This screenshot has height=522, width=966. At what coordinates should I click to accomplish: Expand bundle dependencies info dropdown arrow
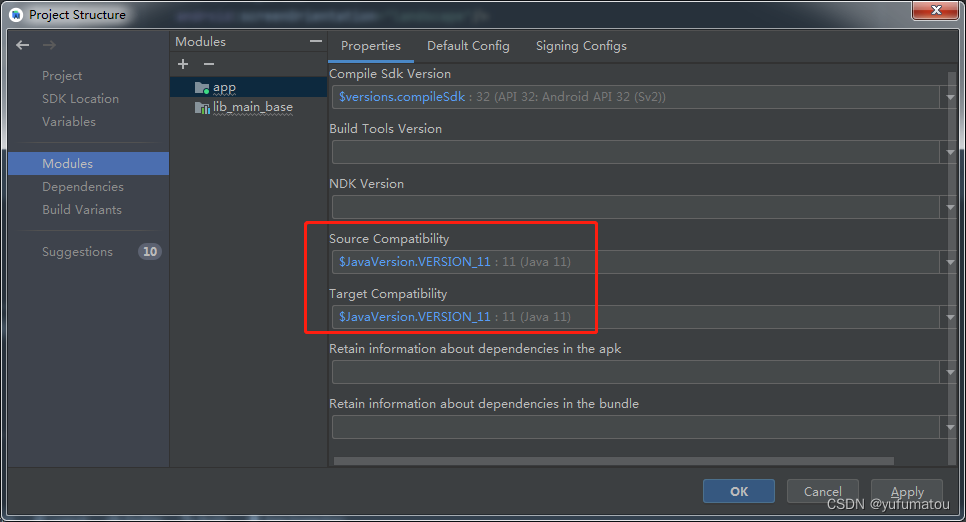coord(949,427)
